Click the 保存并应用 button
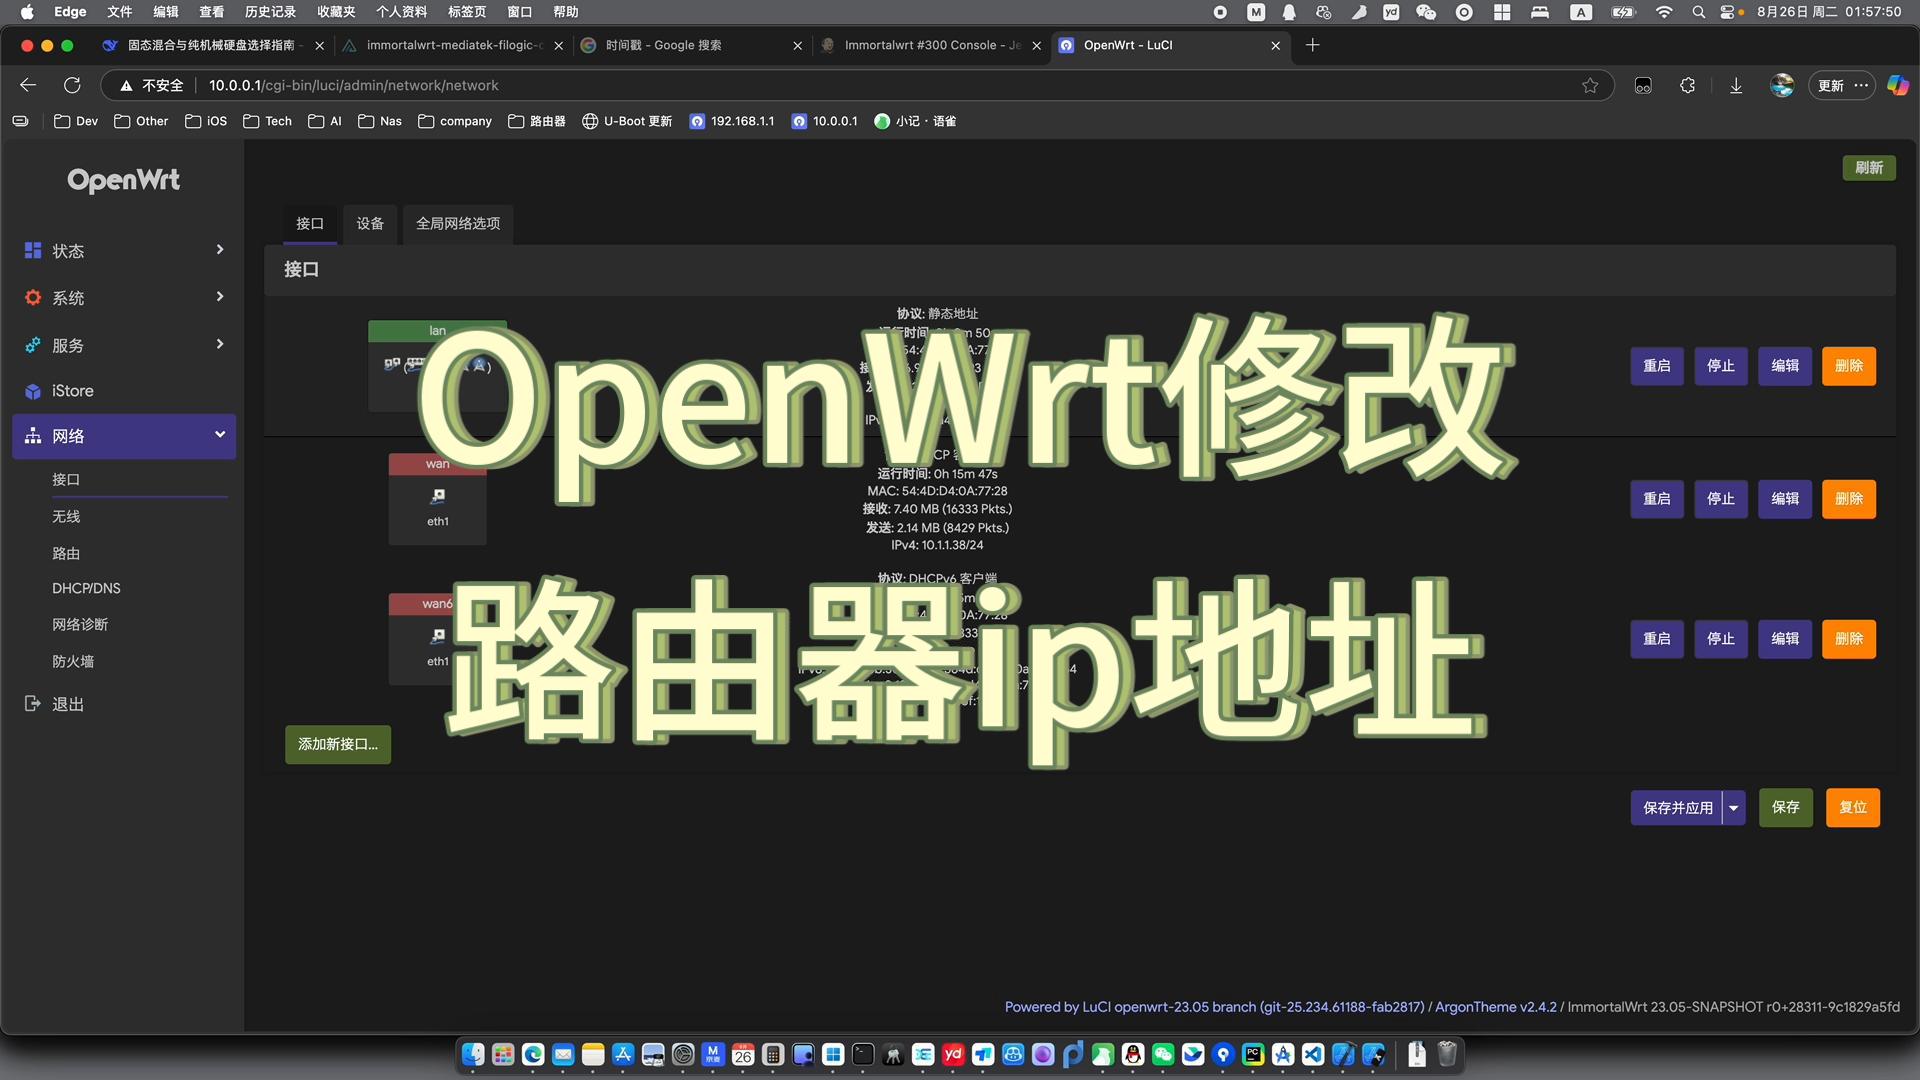Screen dimensions: 1920x1080 [1677, 808]
